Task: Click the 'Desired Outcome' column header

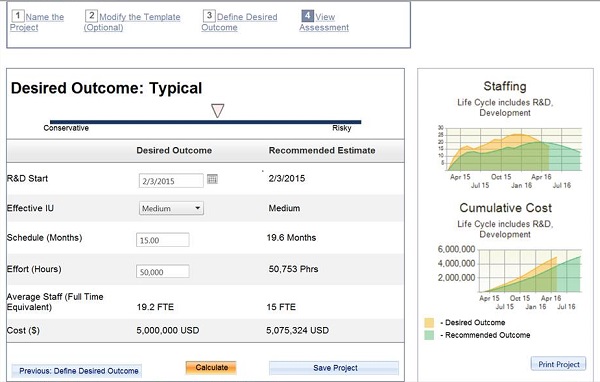Action: point(174,150)
